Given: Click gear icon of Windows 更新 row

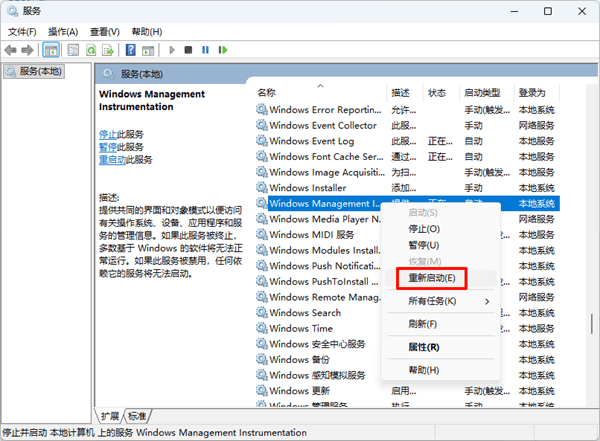Looking at the screenshot, I should click(262, 391).
